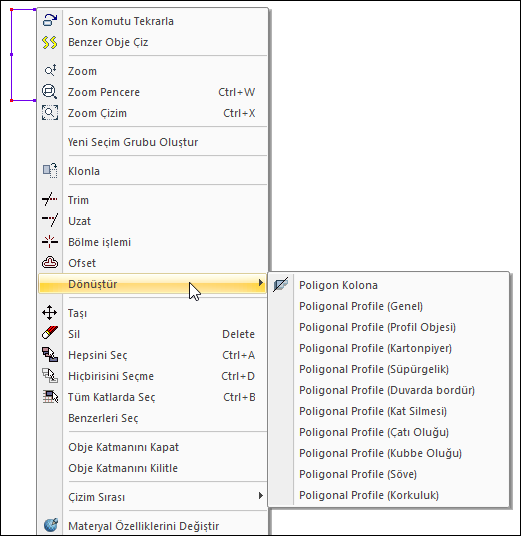Select the Trim tool icon
Image resolution: width=521 pixels, height=536 pixels.
50,199
